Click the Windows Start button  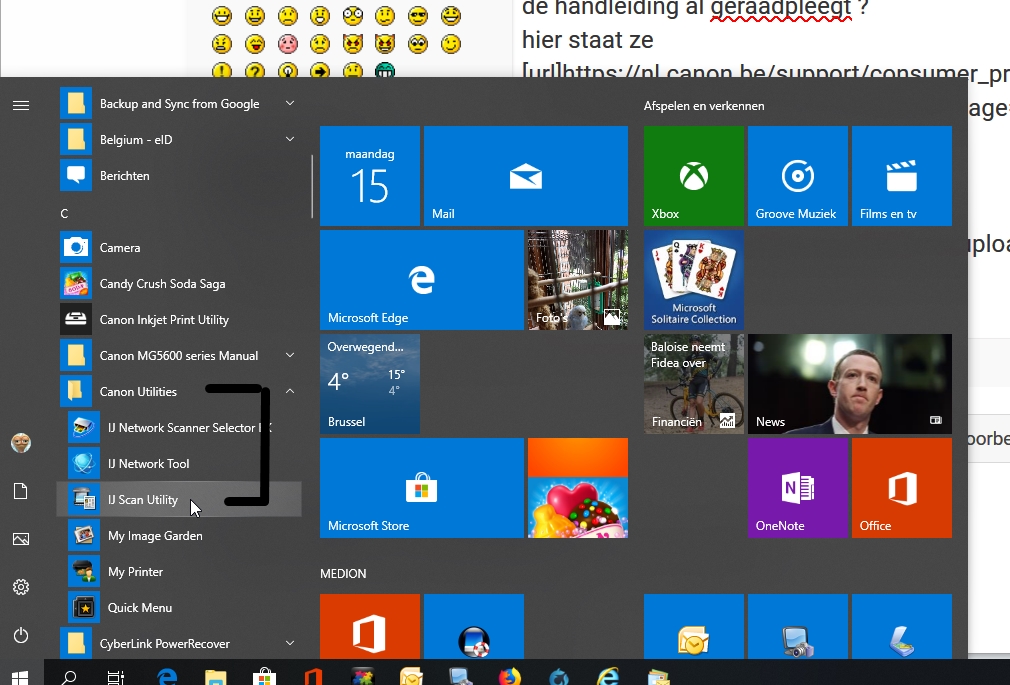(x=19, y=676)
